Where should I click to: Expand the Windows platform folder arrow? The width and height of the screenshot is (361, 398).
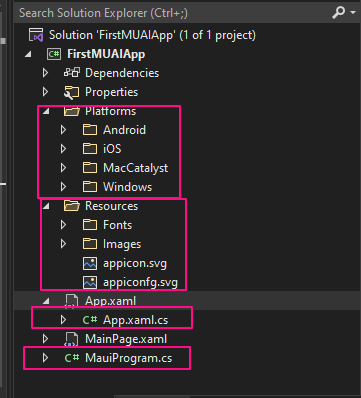(x=63, y=187)
